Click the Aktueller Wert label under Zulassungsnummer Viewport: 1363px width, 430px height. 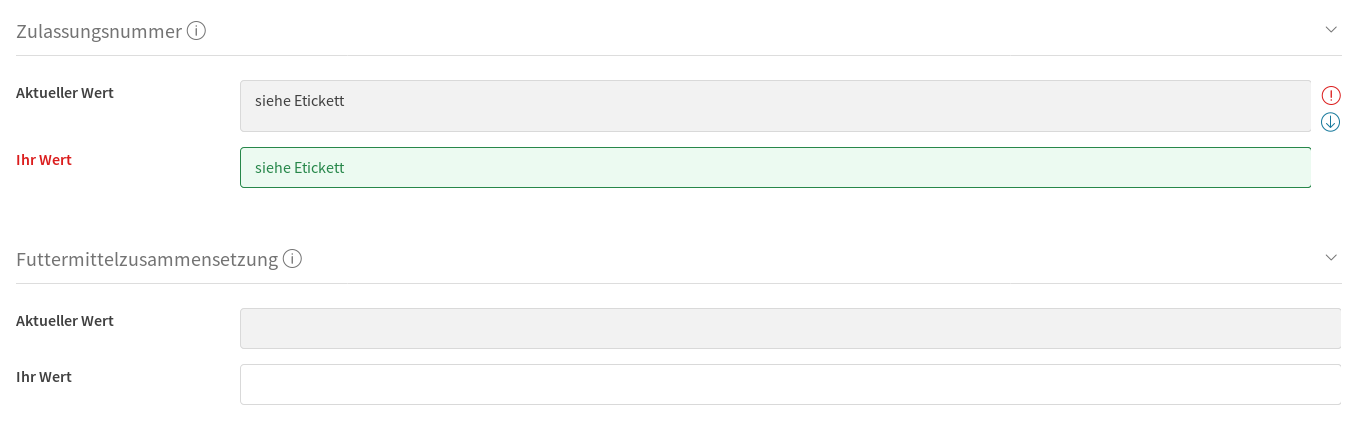click(x=65, y=93)
